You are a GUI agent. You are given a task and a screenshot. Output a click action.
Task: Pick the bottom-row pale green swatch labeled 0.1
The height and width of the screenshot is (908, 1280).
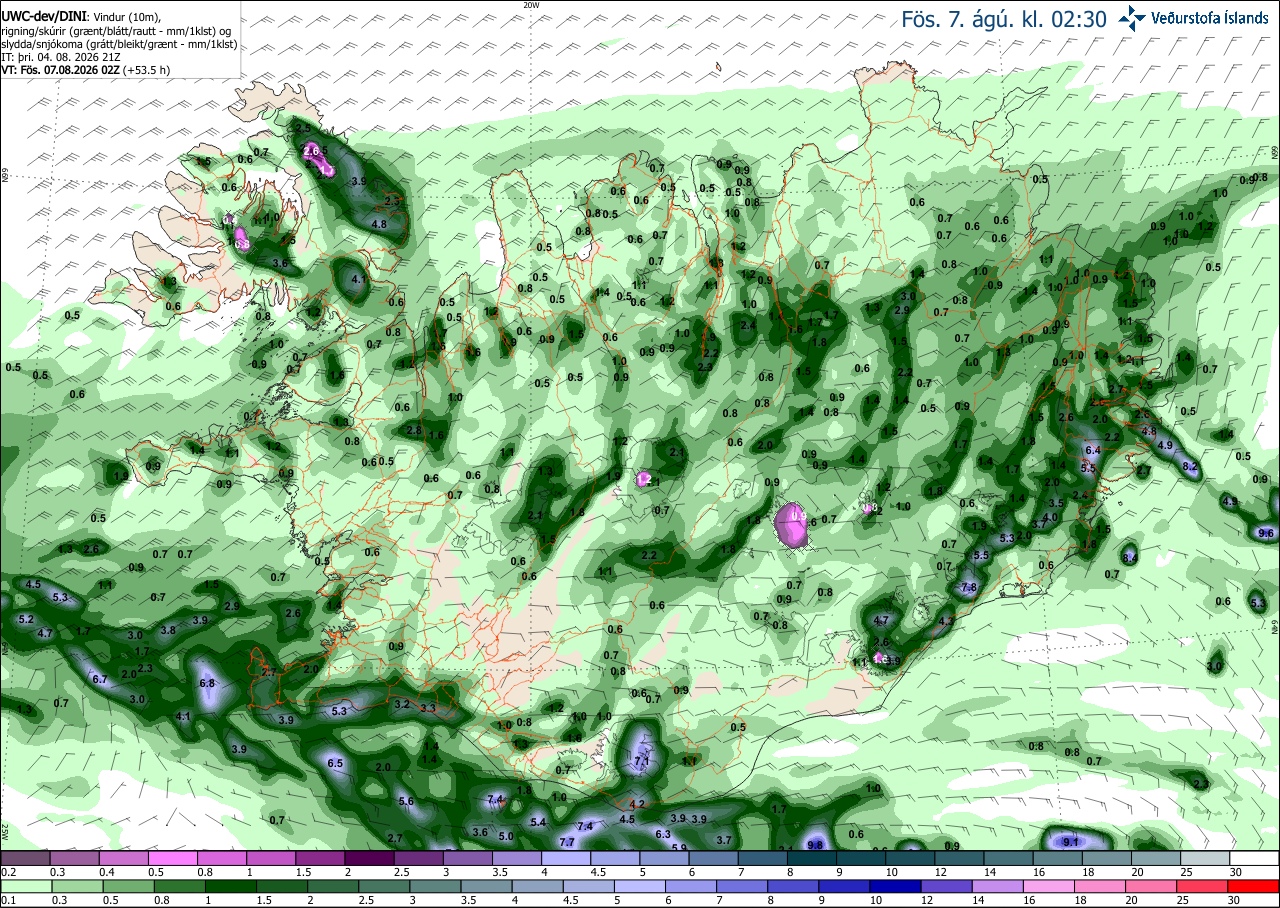pyautogui.click(x=25, y=886)
